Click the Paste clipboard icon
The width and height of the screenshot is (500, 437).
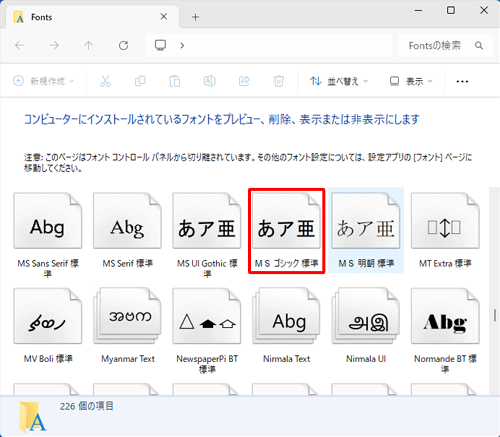(x=175, y=81)
